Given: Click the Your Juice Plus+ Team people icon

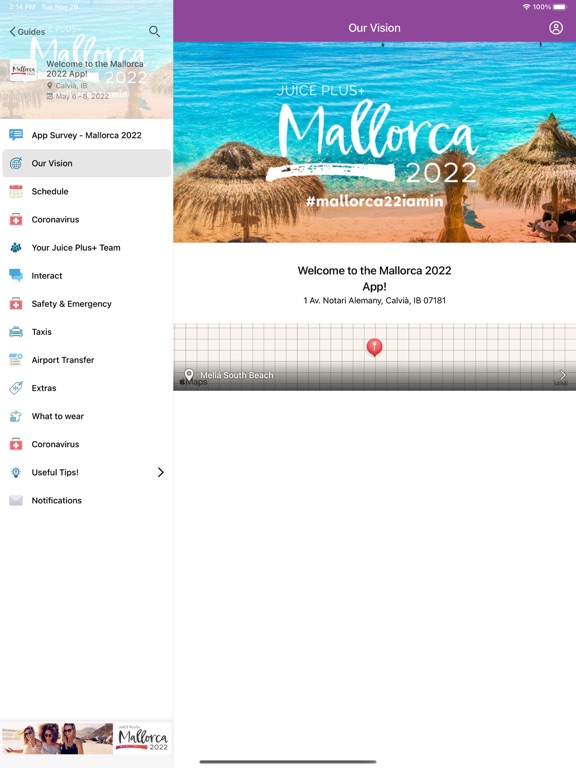Looking at the screenshot, I should point(16,247).
